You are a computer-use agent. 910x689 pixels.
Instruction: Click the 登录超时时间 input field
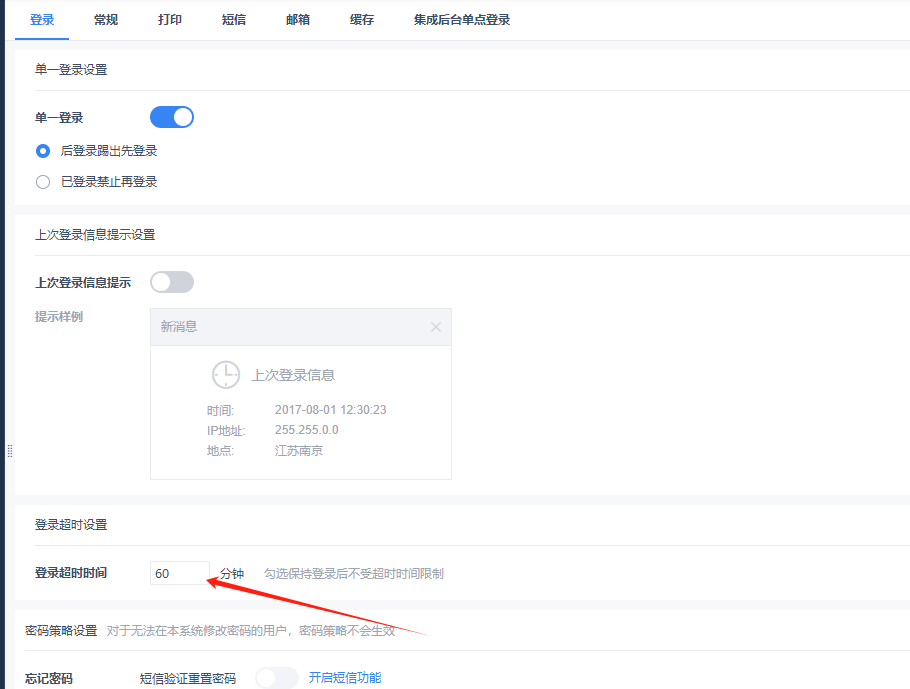point(180,573)
